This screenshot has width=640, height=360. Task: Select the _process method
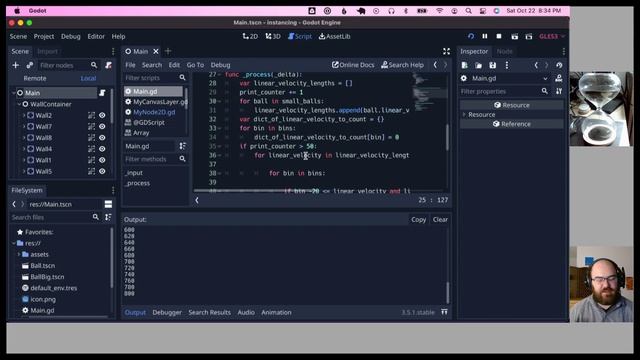click(x=138, y=183)
